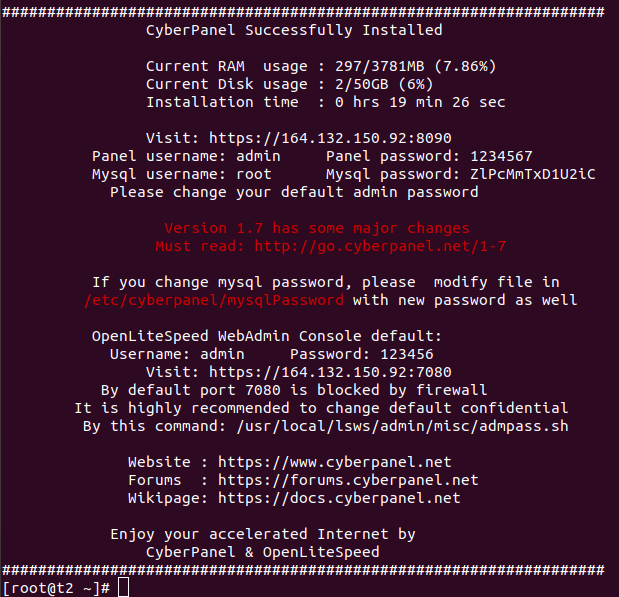Click the red /etc/cyberpanel/mysqlPassword file path
The image size is (619, 597).
pyautogui.click(x=214, y=300)
